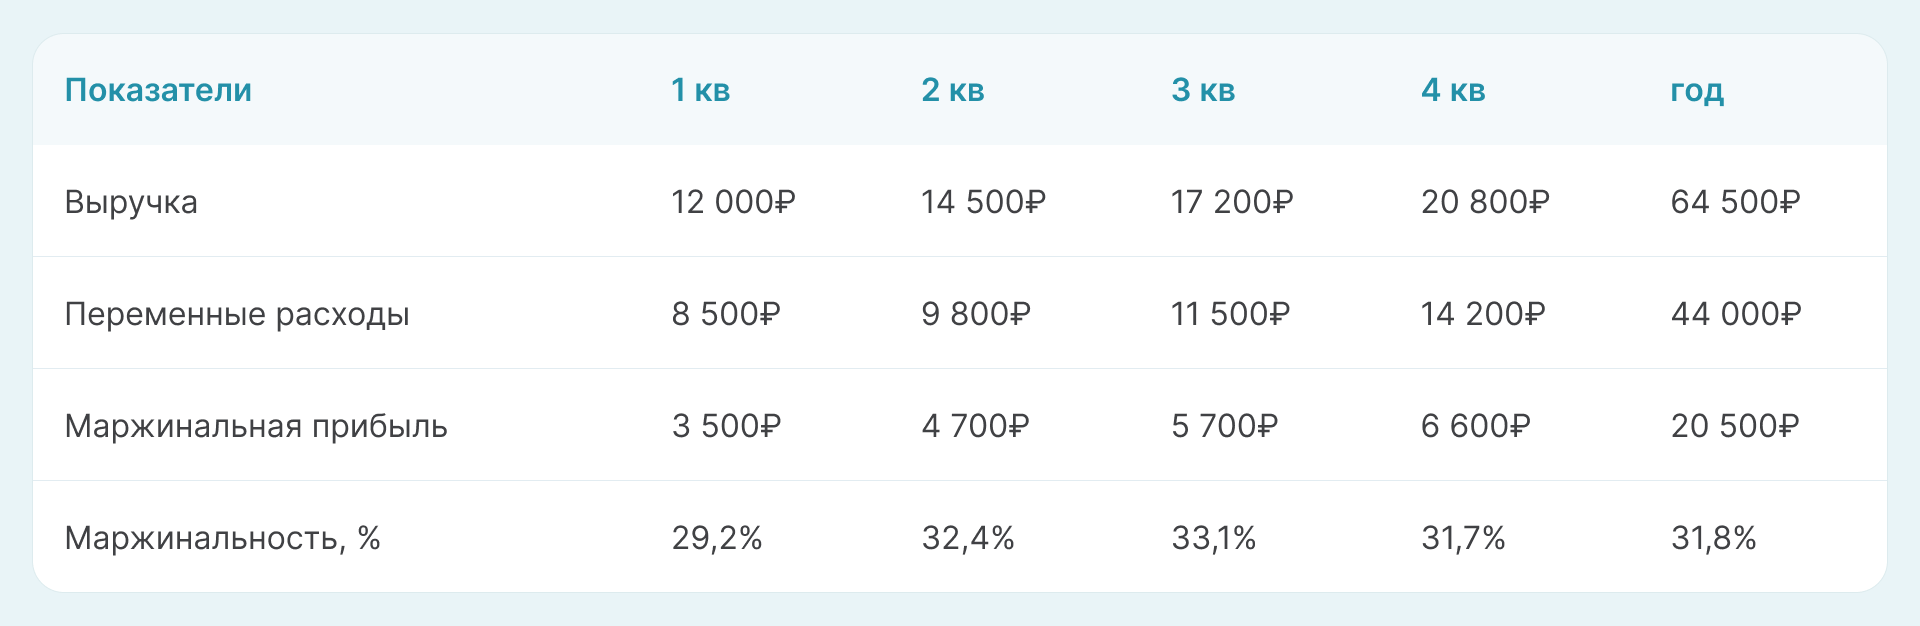
Task: Click the 12 000₽ revenue cell
Action: coord(733,202)
